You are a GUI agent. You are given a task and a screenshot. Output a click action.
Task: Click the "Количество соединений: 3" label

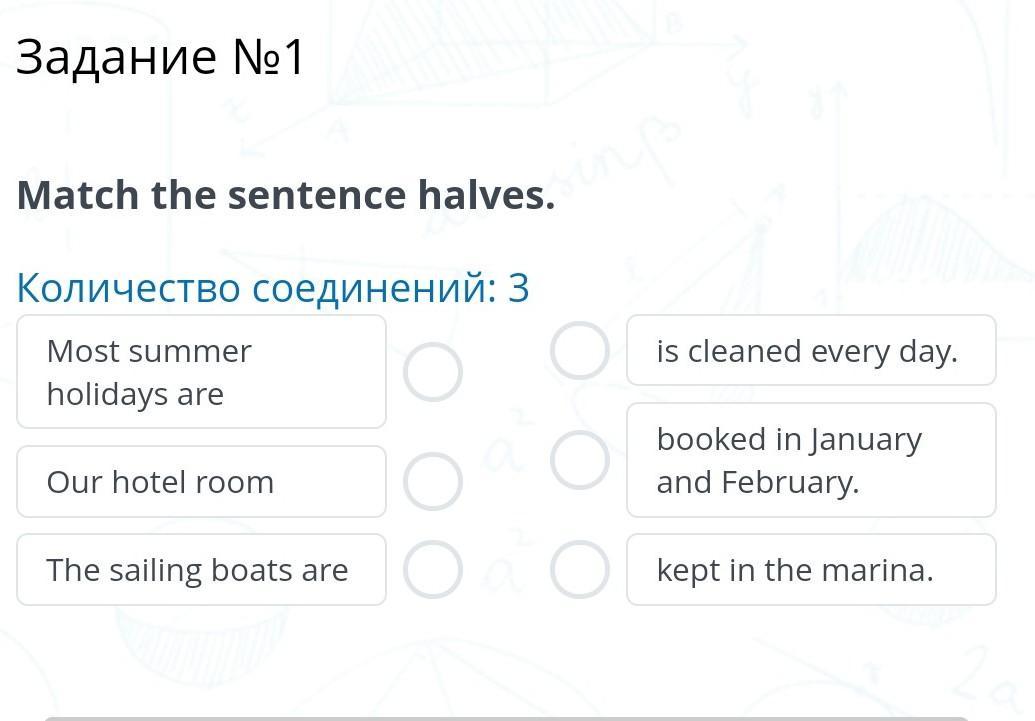(x=272, y=288)
